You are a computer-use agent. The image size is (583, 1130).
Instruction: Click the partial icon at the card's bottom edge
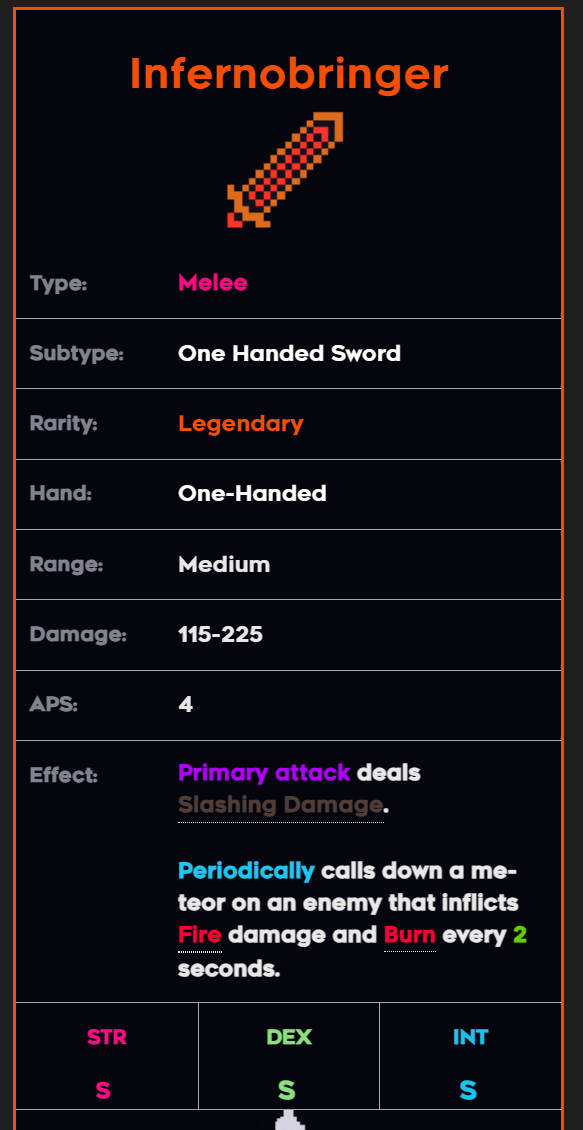290,1121
